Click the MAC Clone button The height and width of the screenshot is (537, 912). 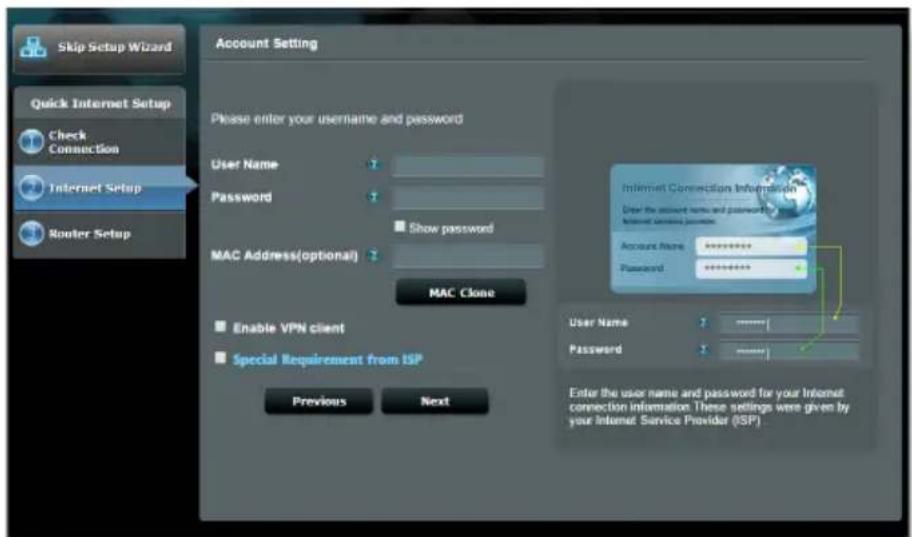[x=461, y=292]
